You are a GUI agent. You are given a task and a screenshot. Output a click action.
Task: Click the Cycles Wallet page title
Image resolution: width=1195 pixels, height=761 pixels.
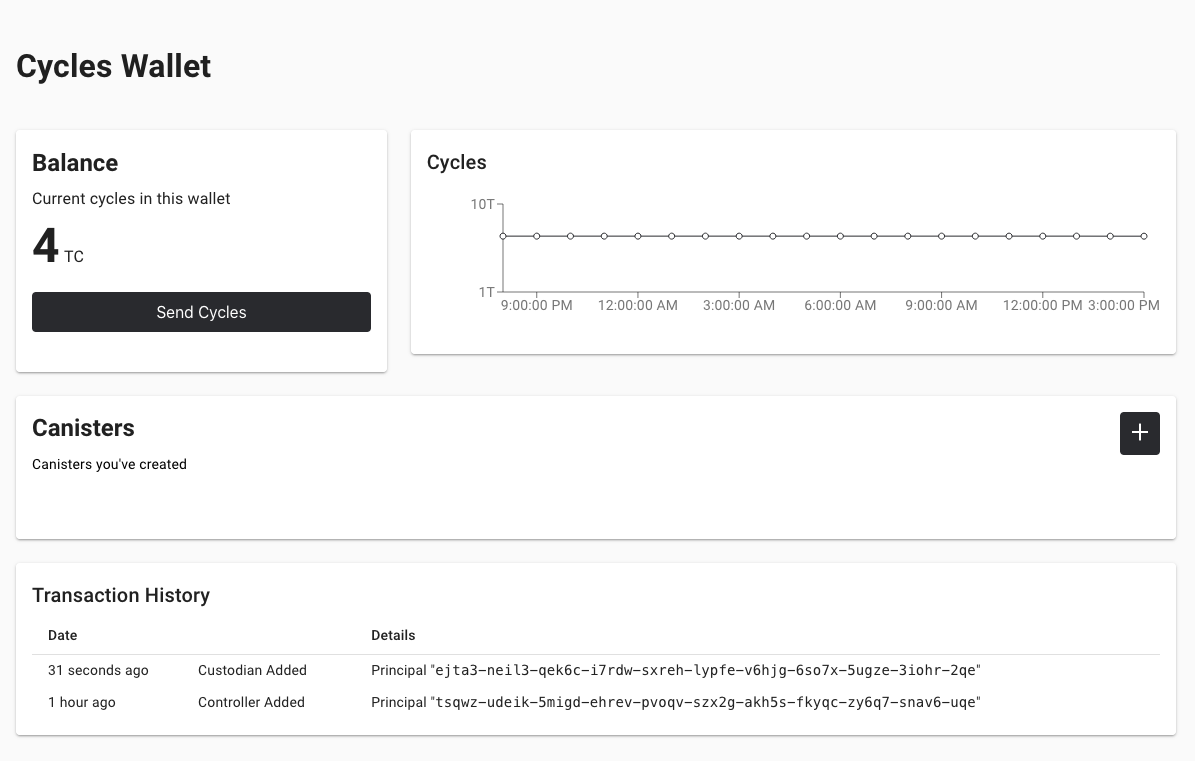tap(112, 66)
